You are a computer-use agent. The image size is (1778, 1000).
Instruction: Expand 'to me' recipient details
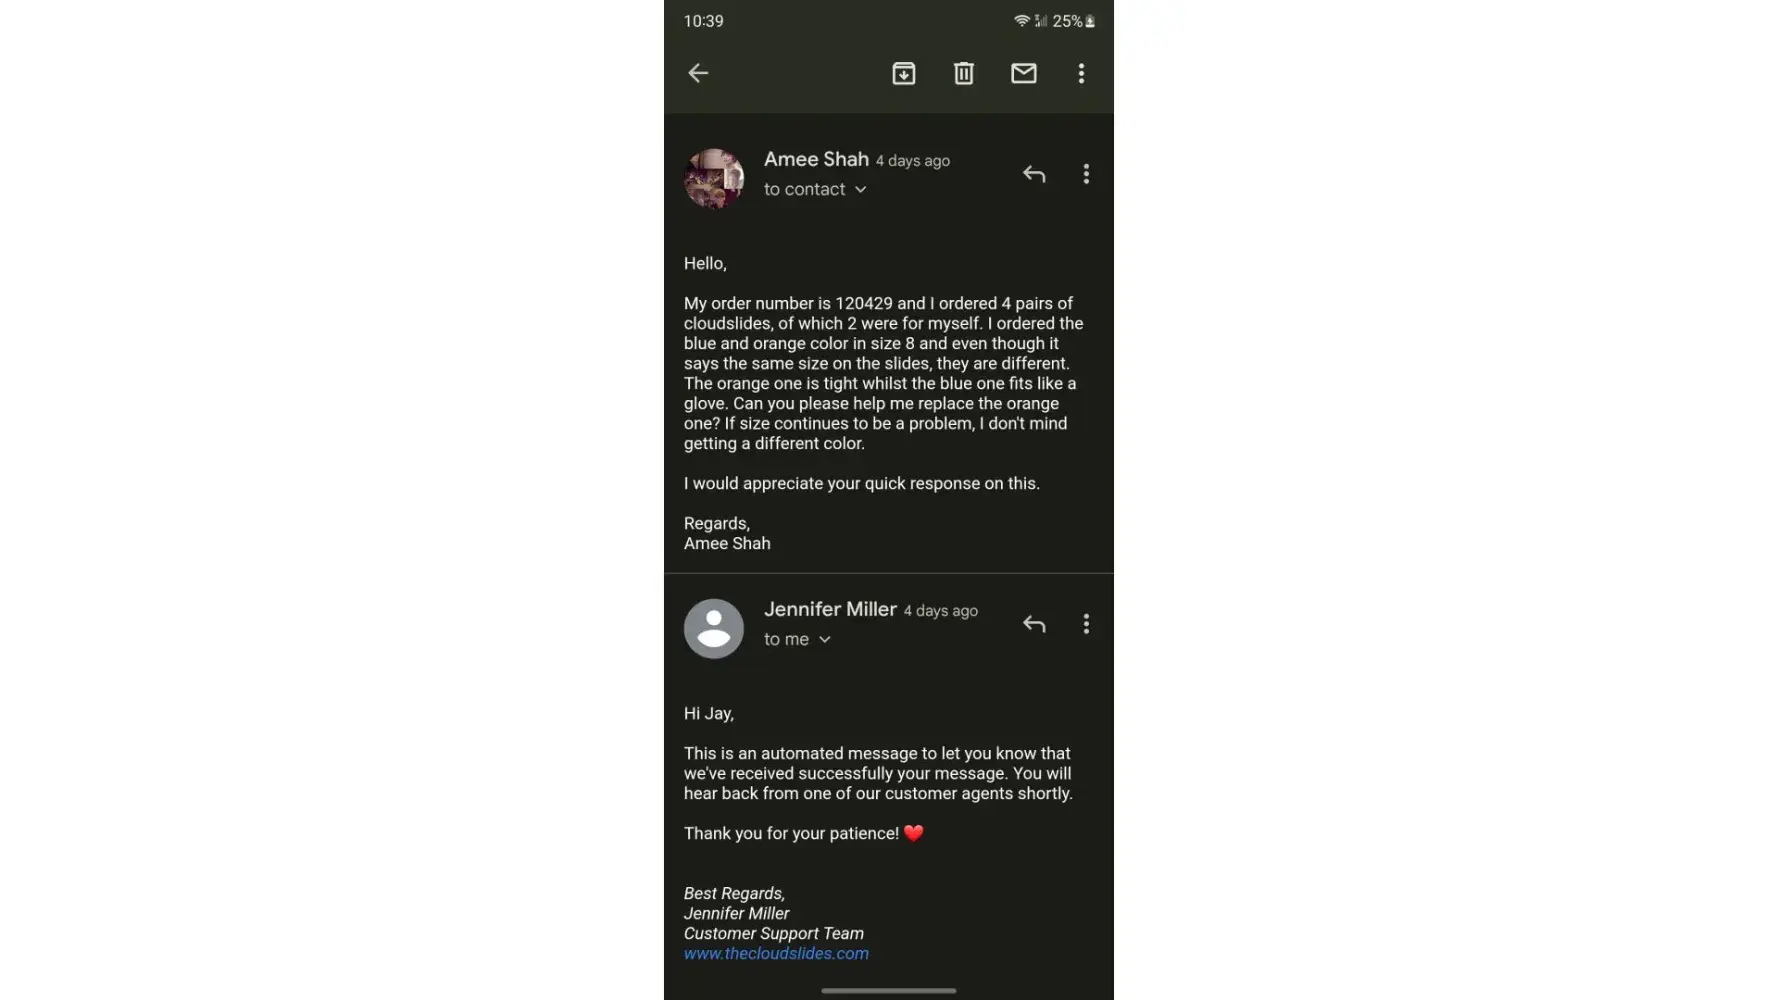pyautogui.click(x=797, y=639)
